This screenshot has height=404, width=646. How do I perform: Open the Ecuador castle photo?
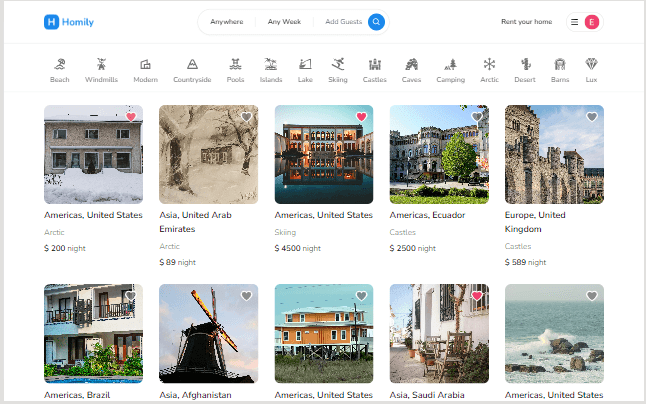tap(439, 154)
